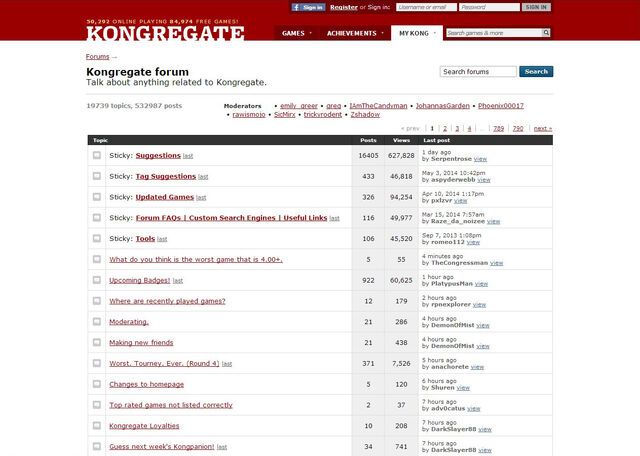The image size is (640, 456).
Task: Open Guess next week's Kongpanion topic
Action: 162,447
